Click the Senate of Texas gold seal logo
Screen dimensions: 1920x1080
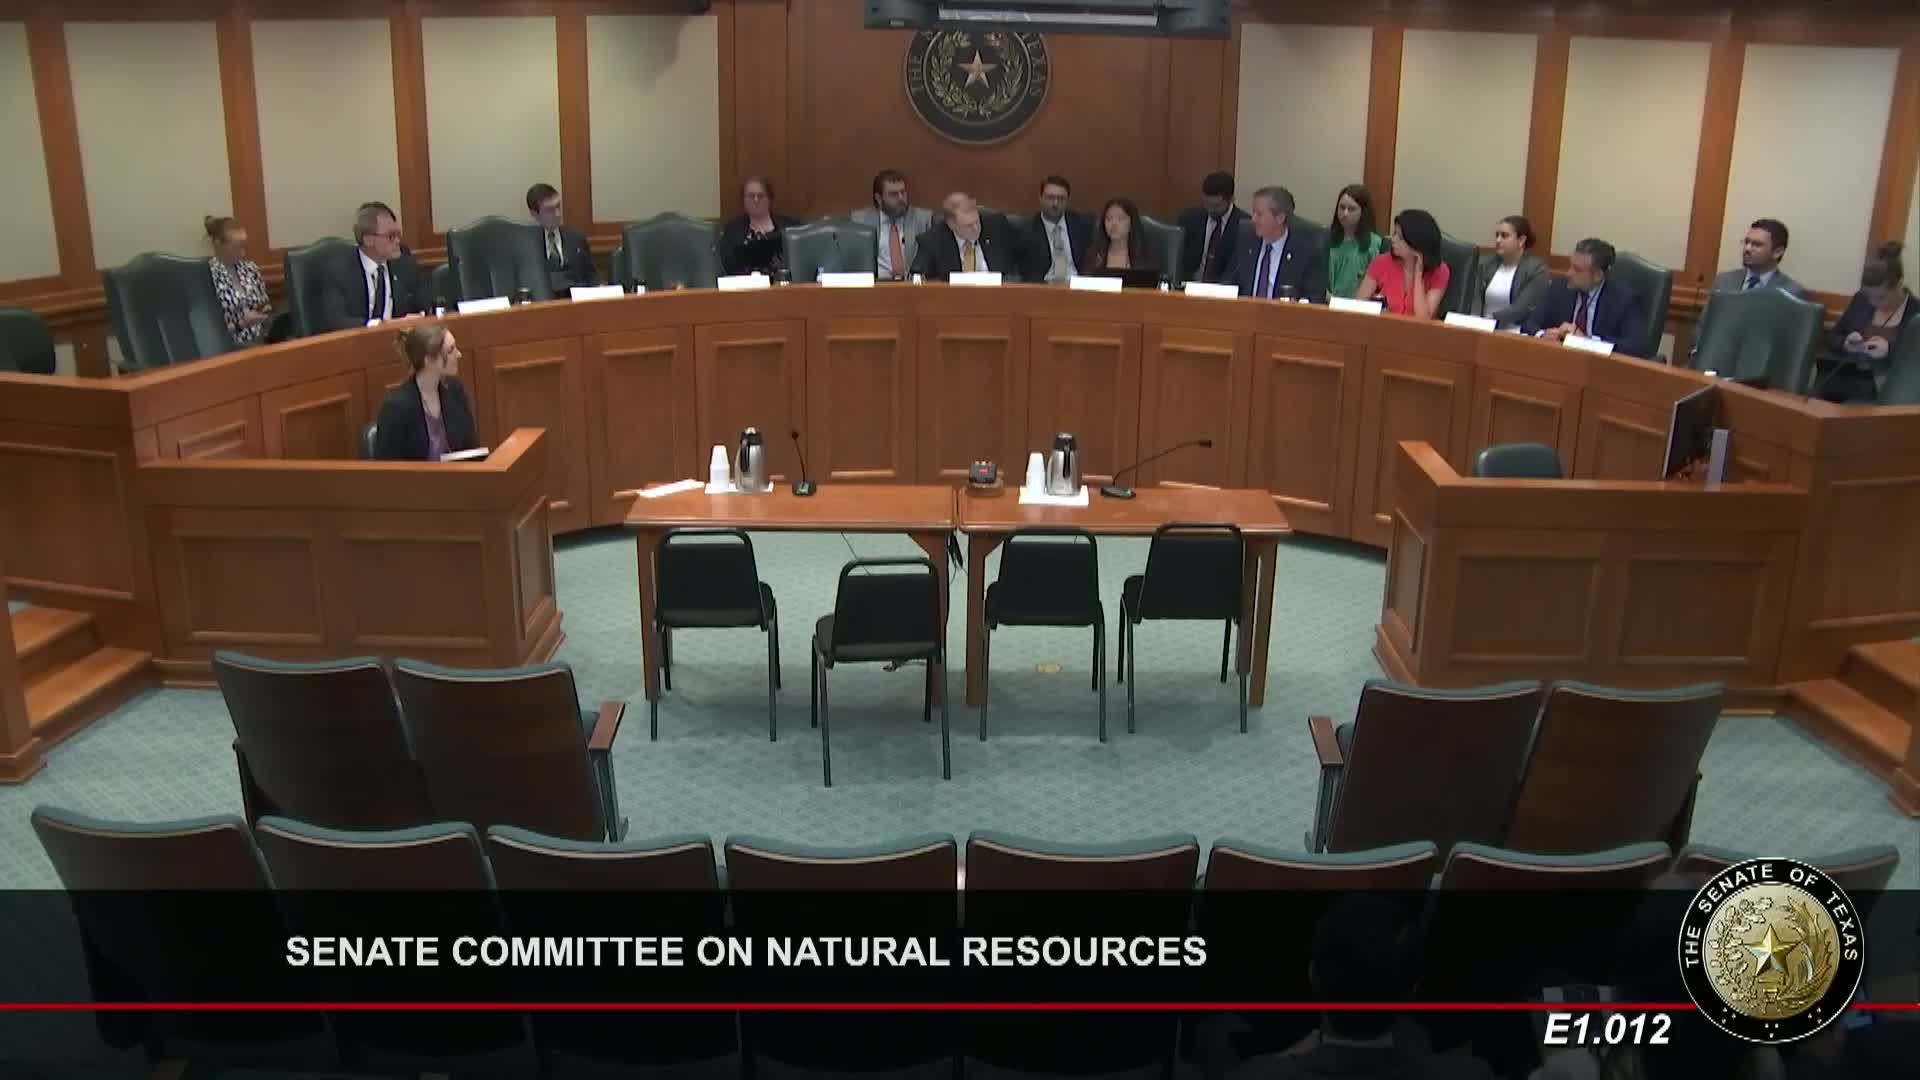pos(1773,950)
